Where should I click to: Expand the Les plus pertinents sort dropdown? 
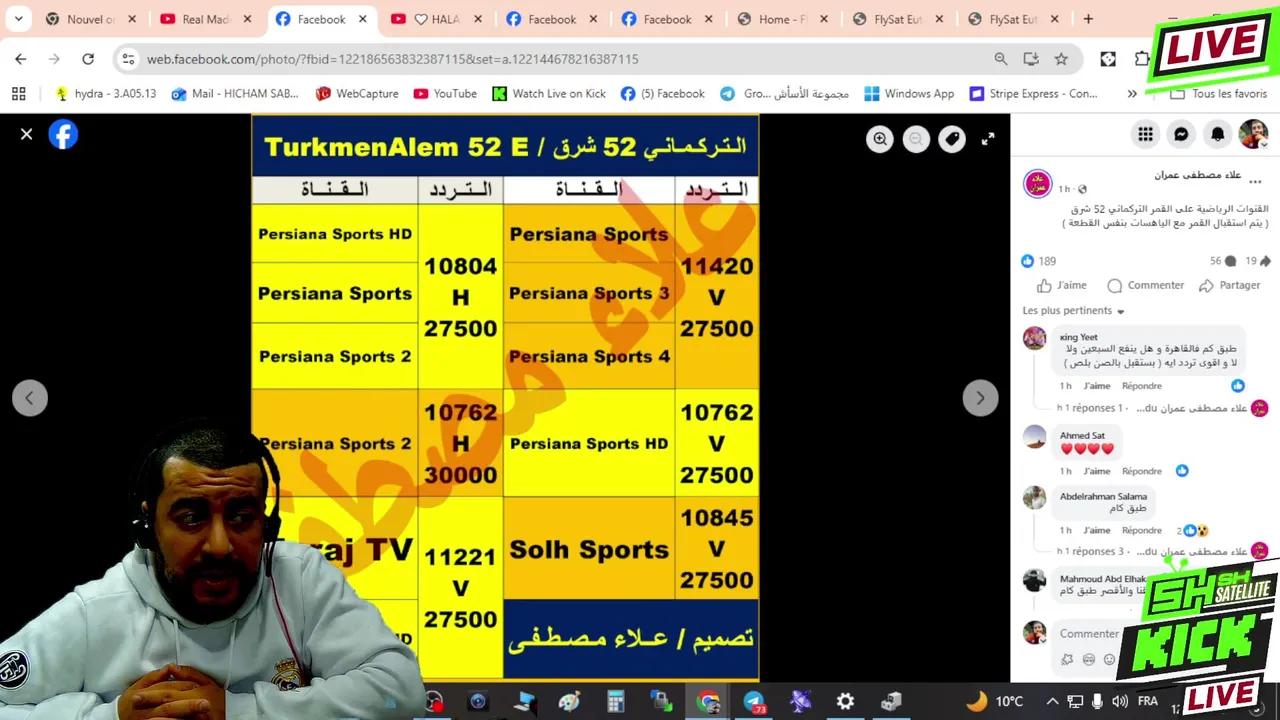click(1073, 311)
